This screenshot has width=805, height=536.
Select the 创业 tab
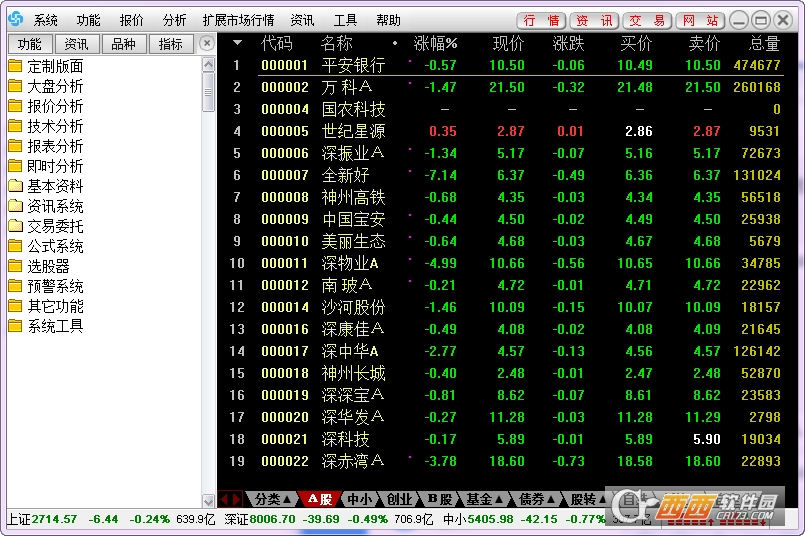click(x=399, y=499)
